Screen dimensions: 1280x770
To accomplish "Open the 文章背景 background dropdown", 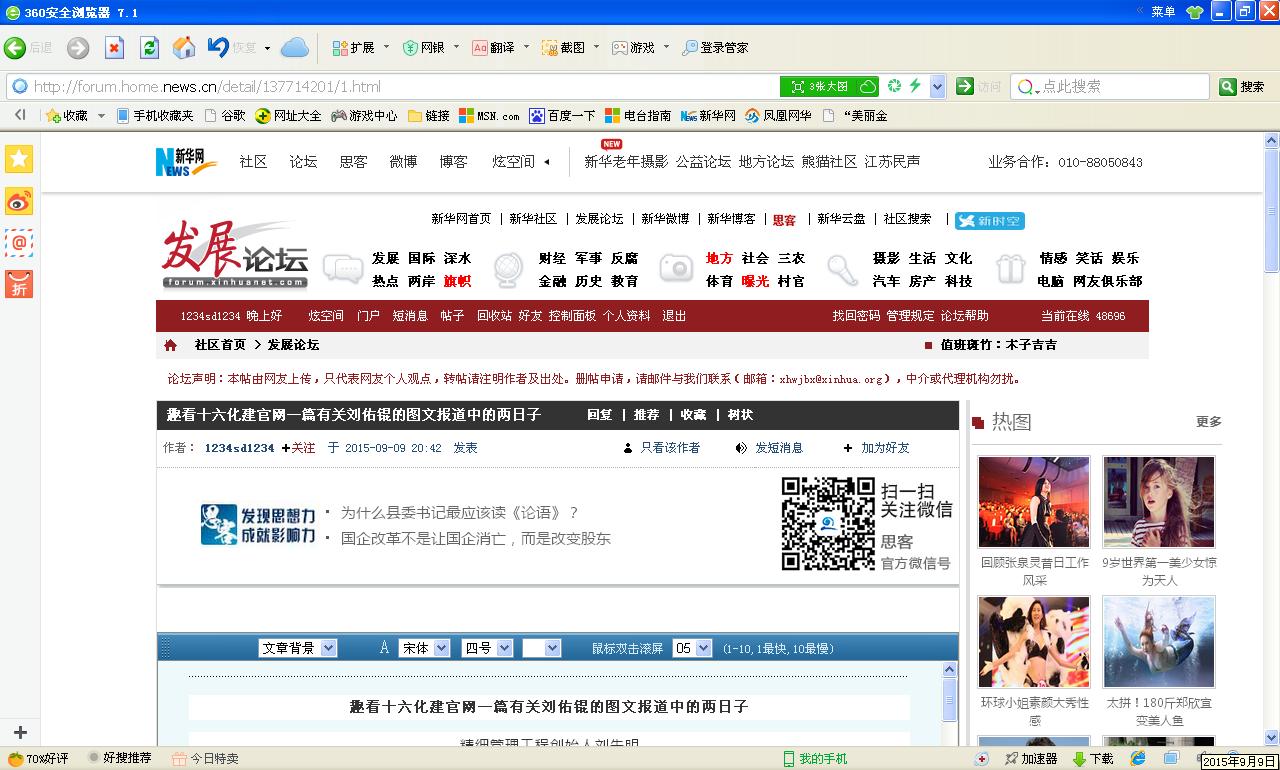I will [x=298, y=648].
